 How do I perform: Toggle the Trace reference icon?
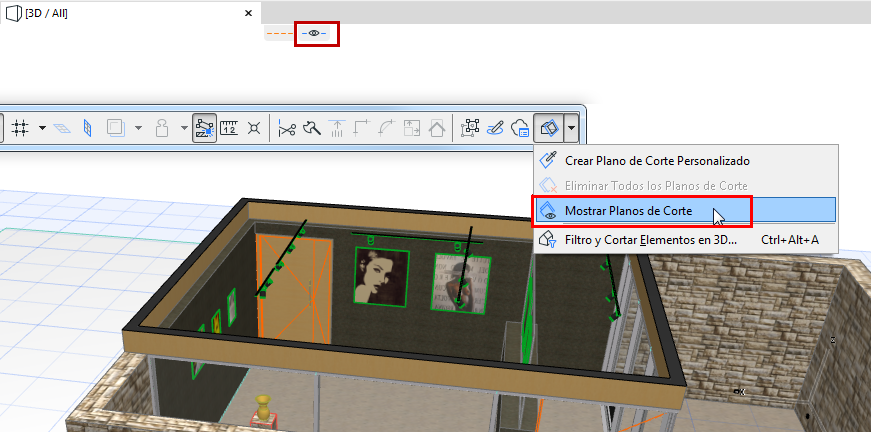(x=116, y=128)
